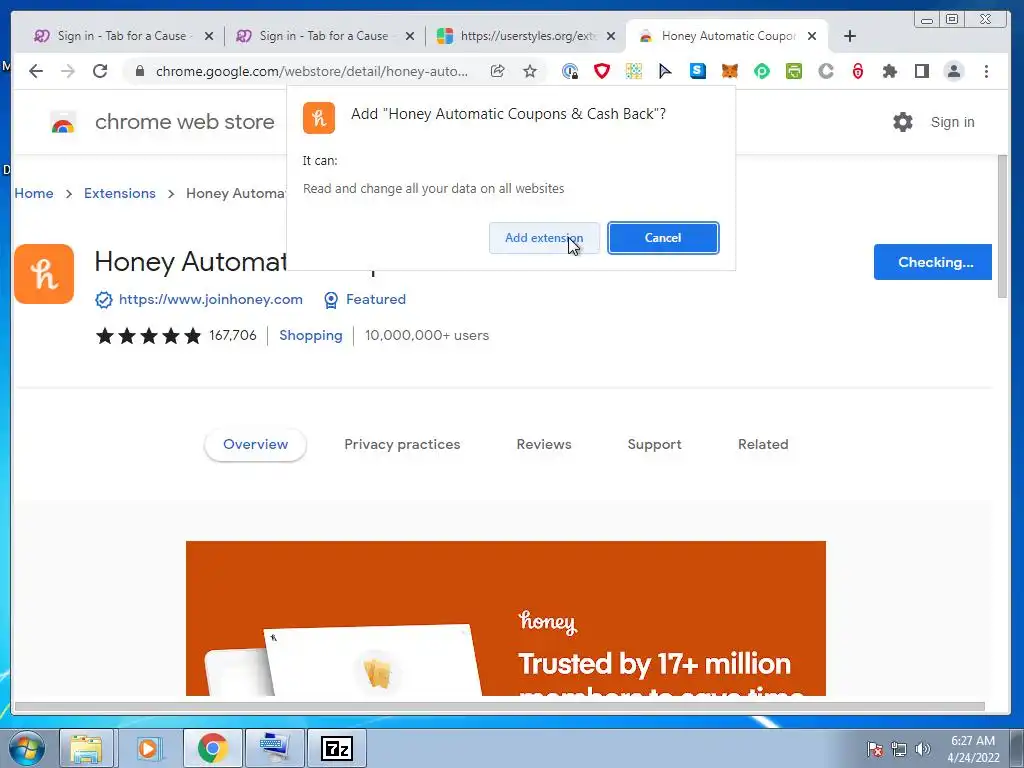Viewport: 1024px width, 768px height.
Task: Open the clock with padlock extension icon
Action: (569, 71)
